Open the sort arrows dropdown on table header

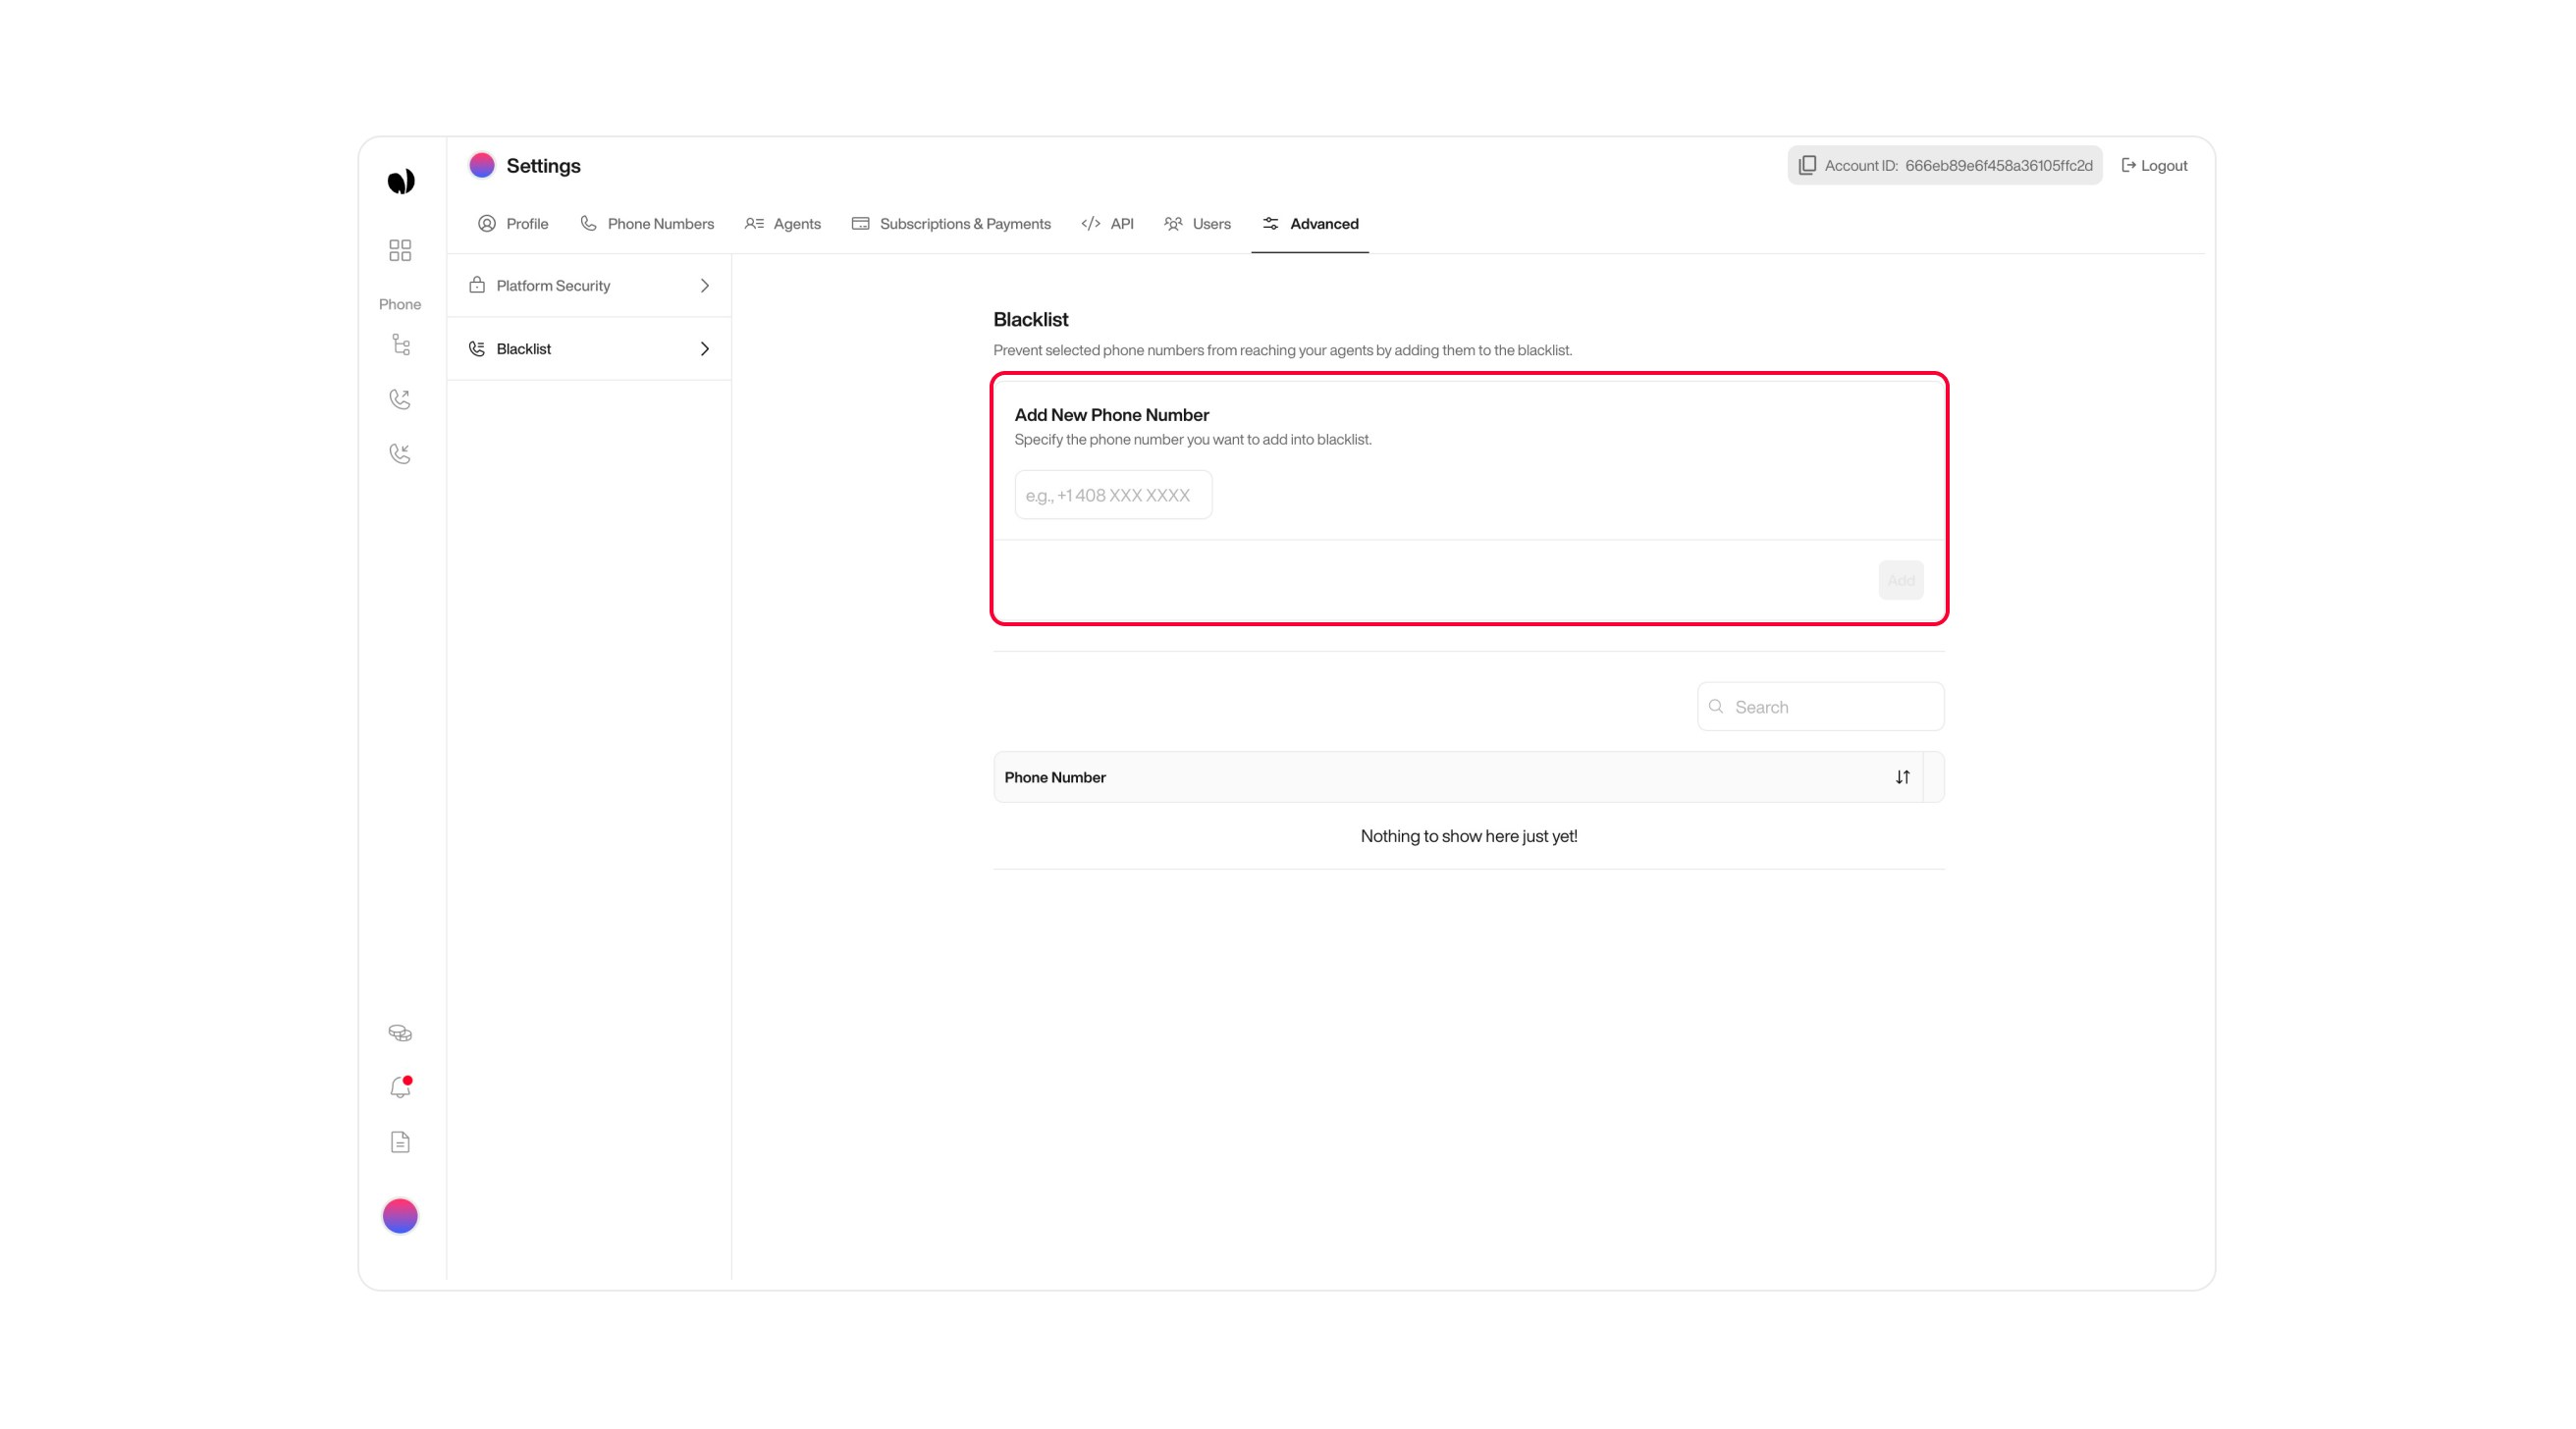[x=1903, y=776]
